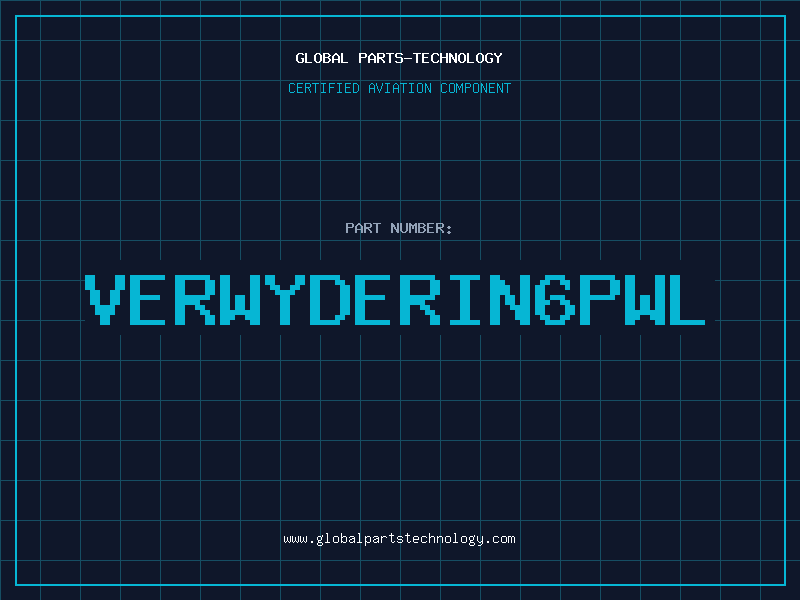Image resolution: width=800 pixels, height=600 pixels.
Task: Click the word GLOBAL in the heading
Action: pyautogui.click(x=321, y=58)
